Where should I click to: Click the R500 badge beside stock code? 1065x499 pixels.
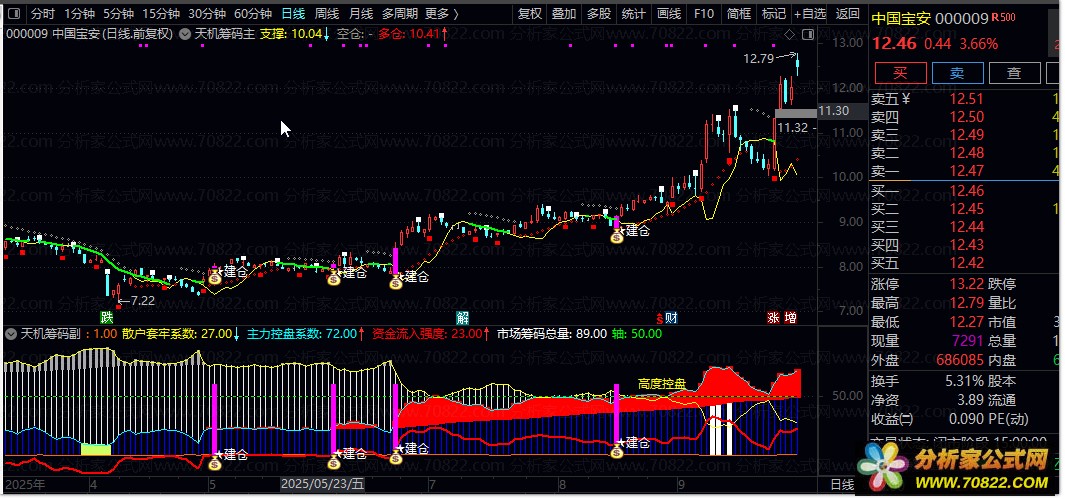tap(1003, 18)
